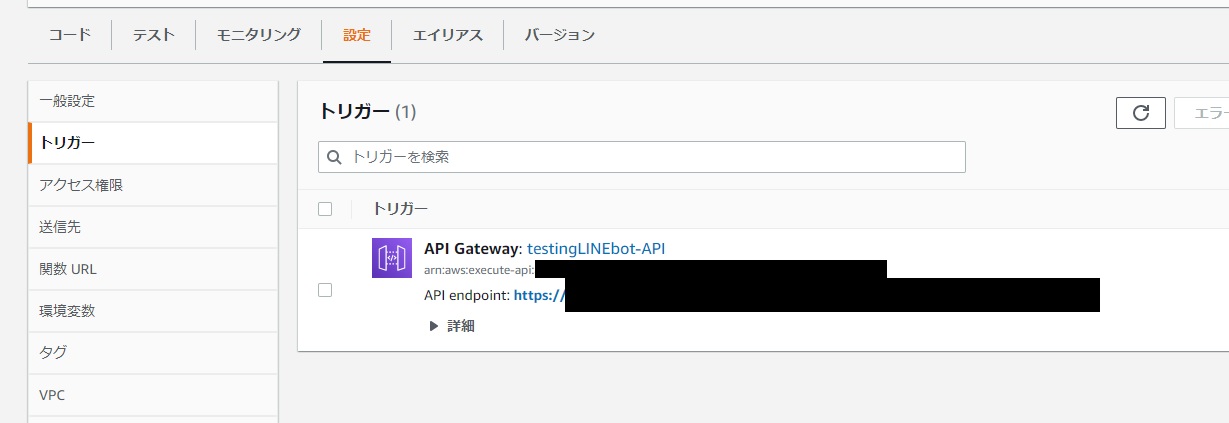Click the refresh triggers icon button
This screenshot has height=423, width=1229.
point(1140,113)
